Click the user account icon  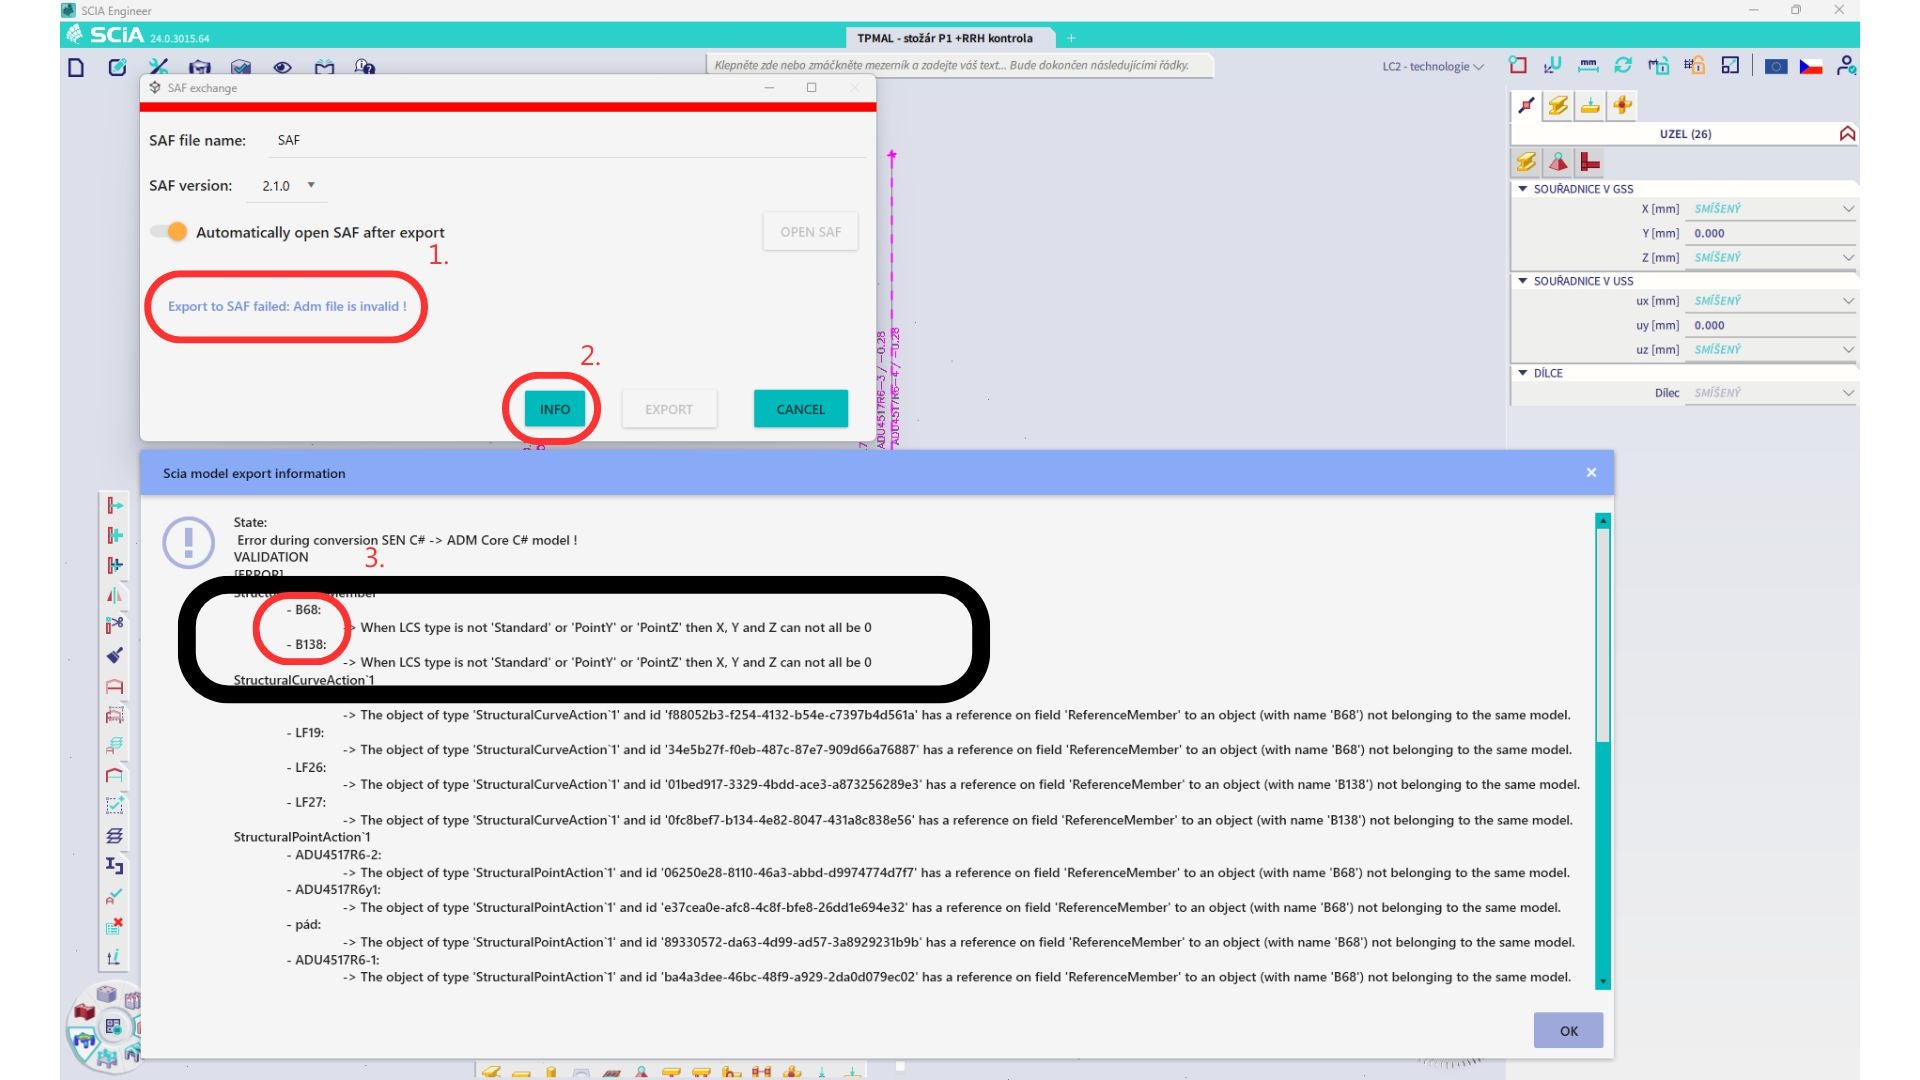tap(1845, 66)
